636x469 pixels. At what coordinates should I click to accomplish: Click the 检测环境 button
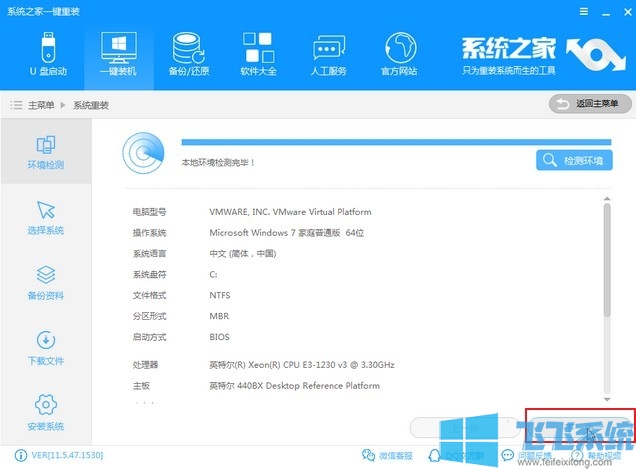point(574,160)
